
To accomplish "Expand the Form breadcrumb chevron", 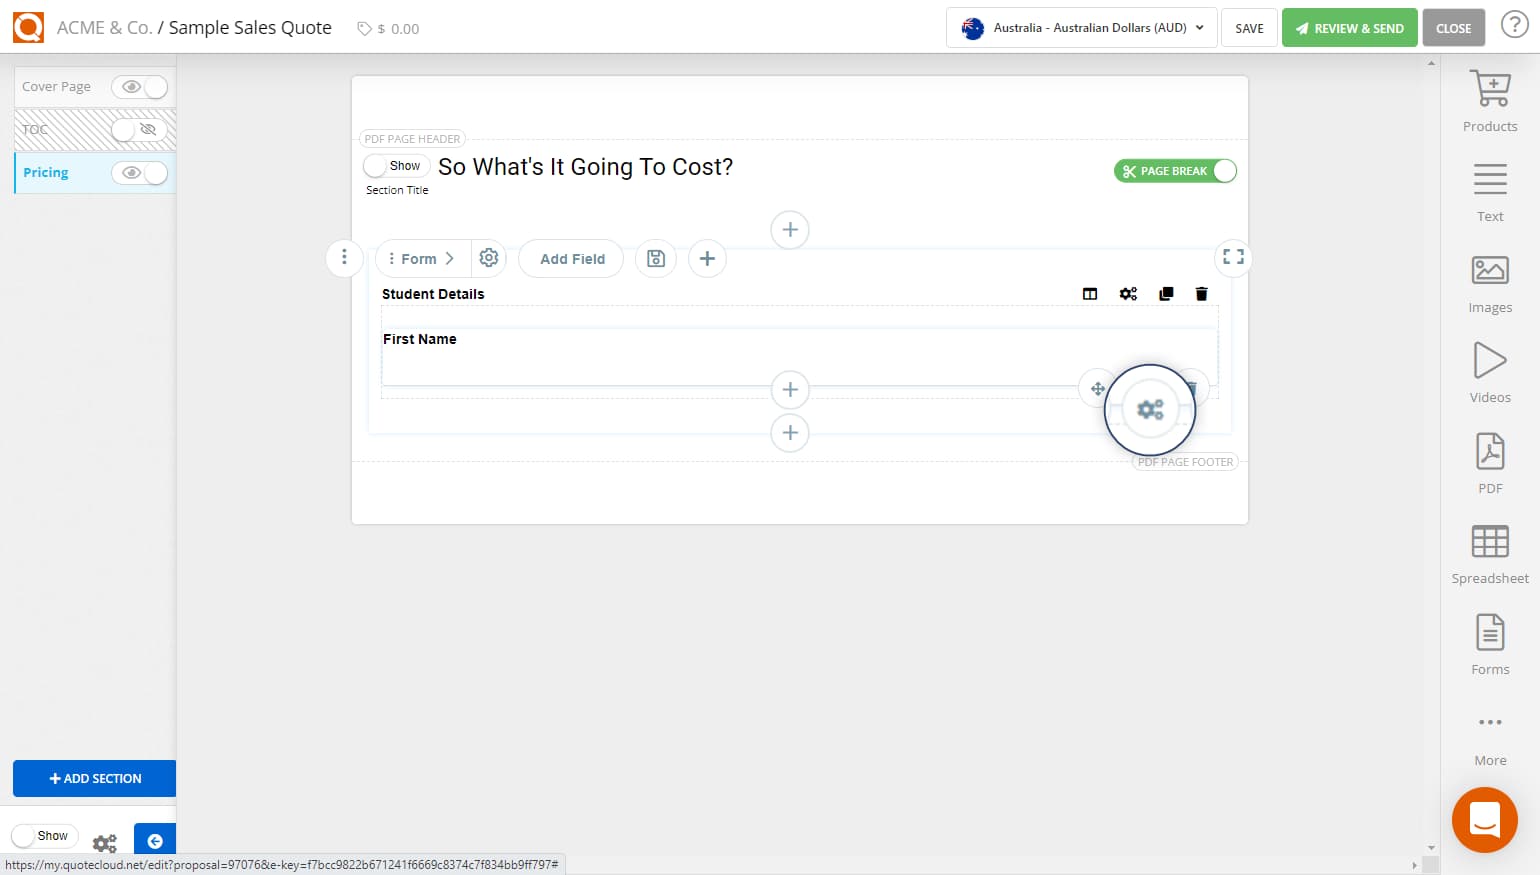I will (450, 258).
